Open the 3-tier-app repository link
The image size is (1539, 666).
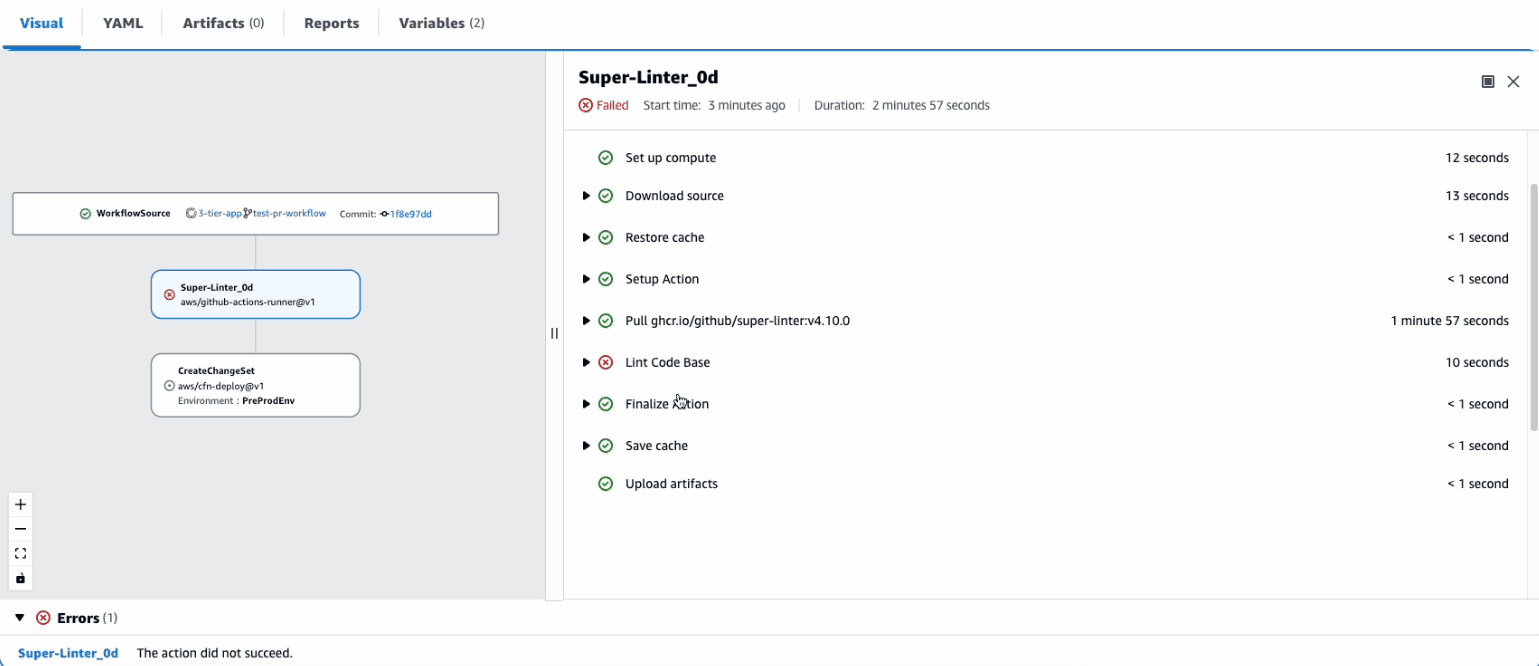point(220,213)
